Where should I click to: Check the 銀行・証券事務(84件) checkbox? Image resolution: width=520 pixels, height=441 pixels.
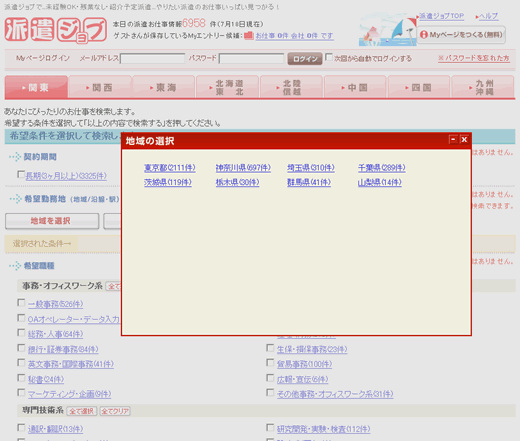[x=21, y=348]
